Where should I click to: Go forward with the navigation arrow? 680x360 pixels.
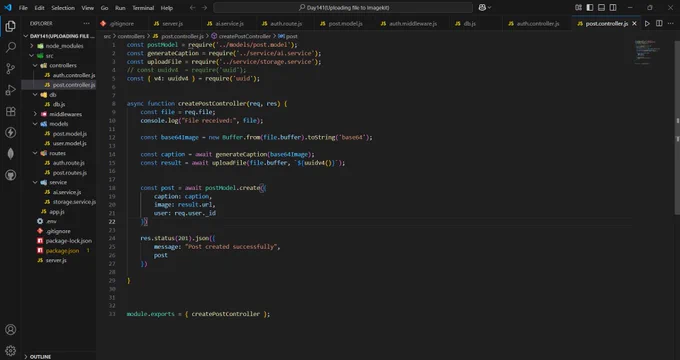(x=204, y=8)
